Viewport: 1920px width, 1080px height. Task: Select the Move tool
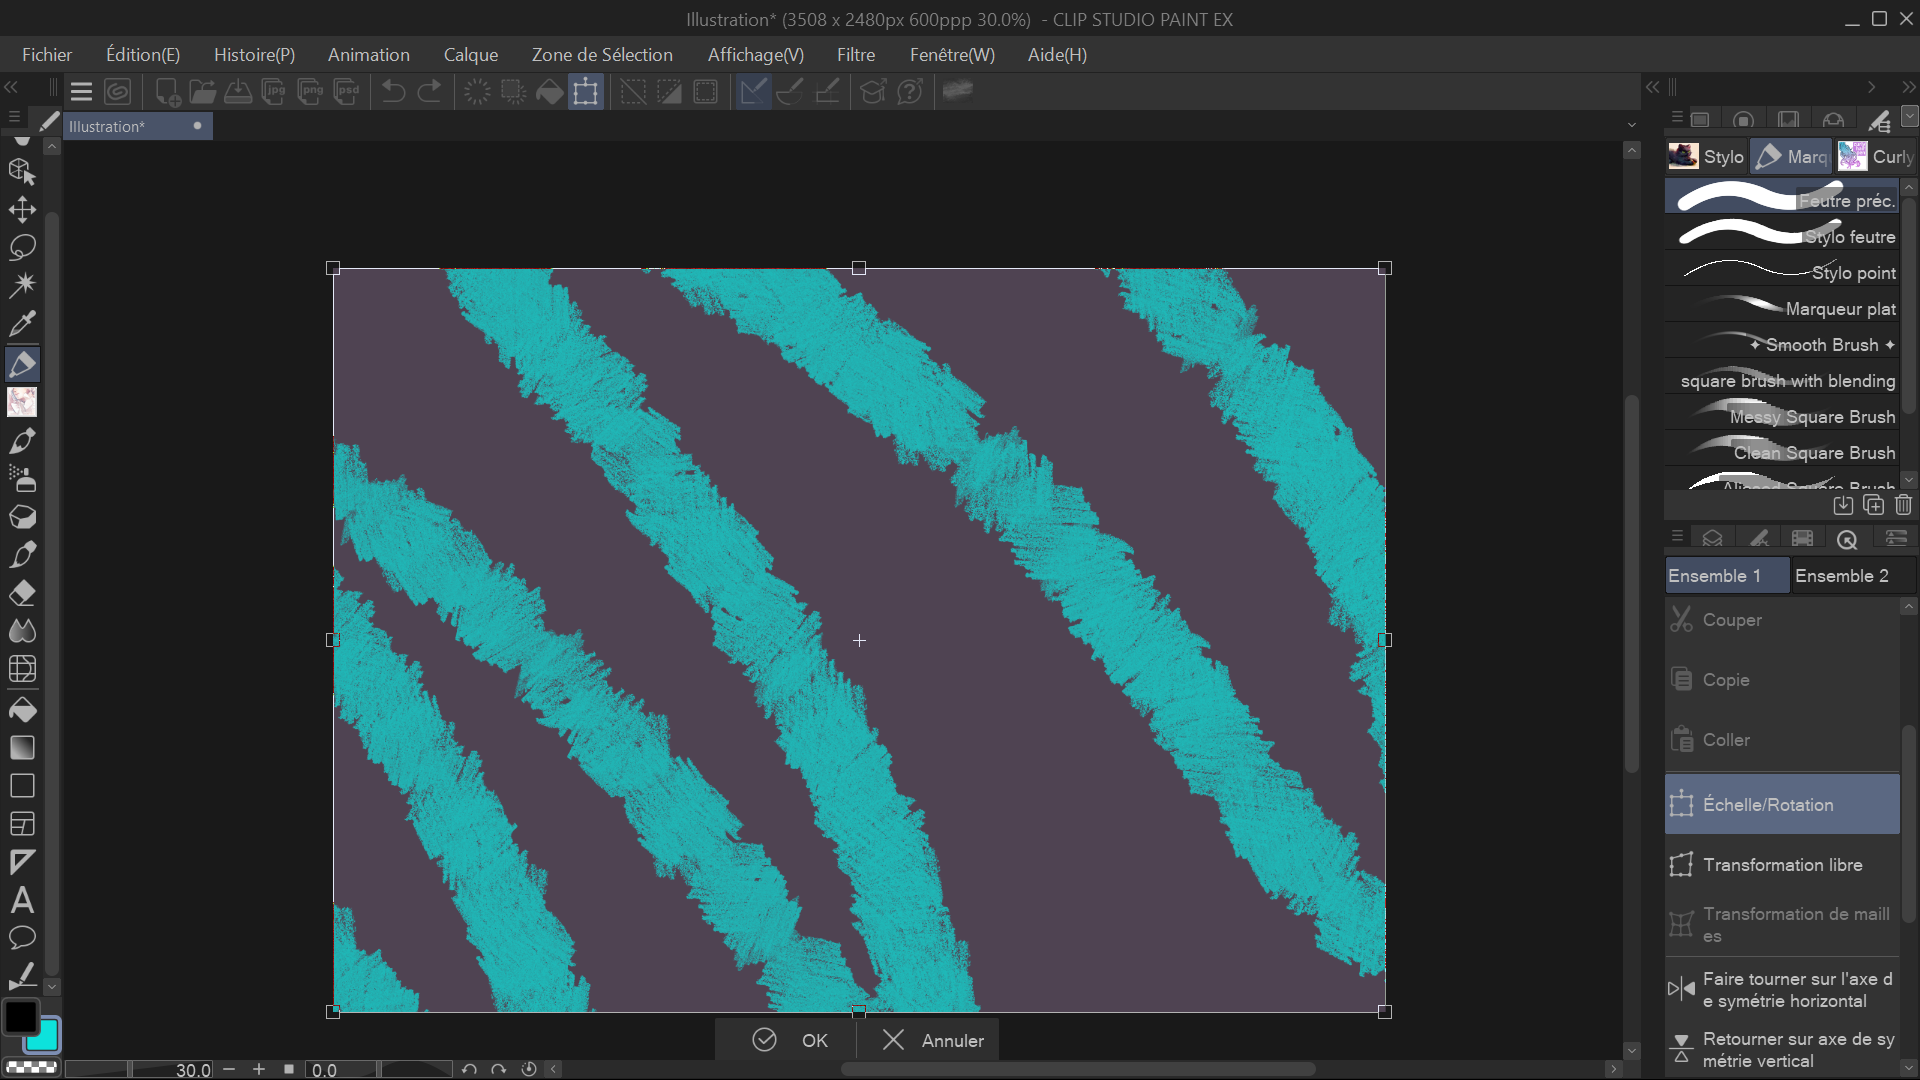[x=22, y=210]
